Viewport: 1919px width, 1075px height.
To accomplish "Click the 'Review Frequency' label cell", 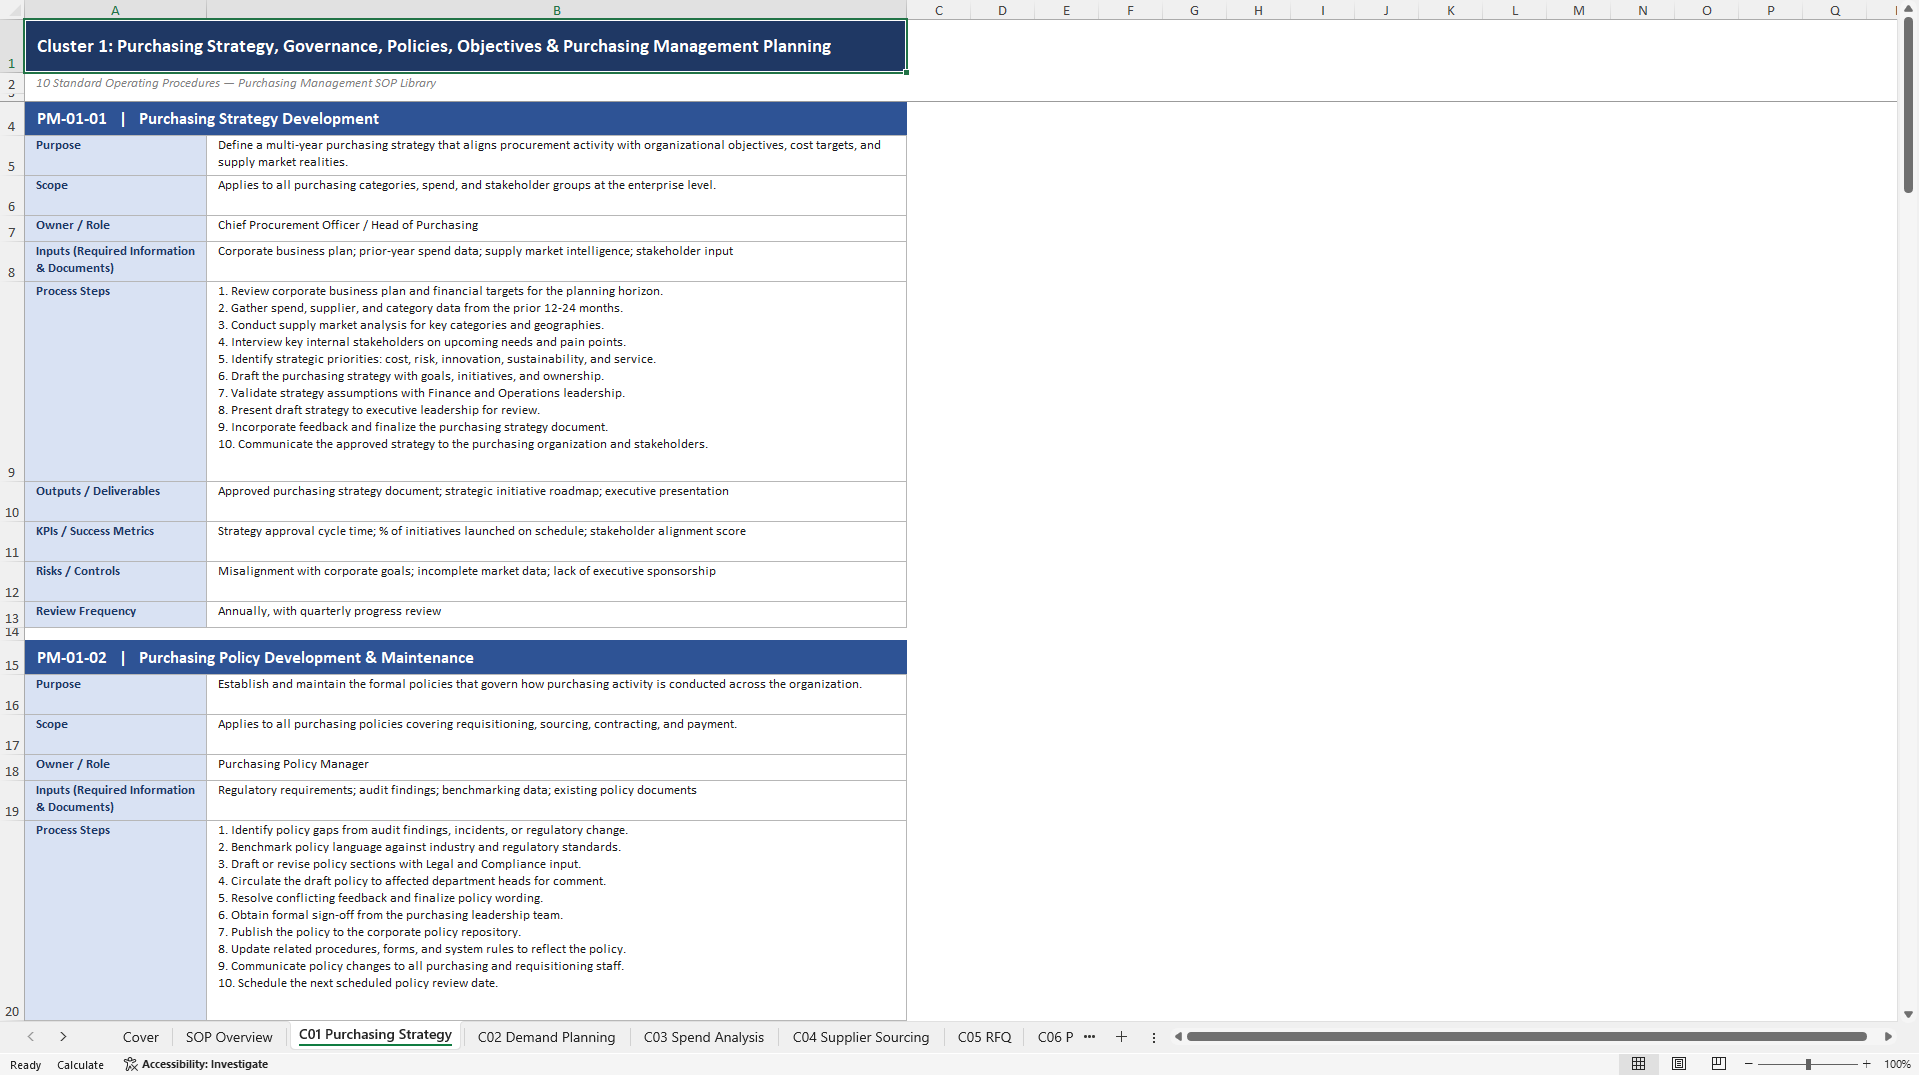I will [x=115, y=614].
